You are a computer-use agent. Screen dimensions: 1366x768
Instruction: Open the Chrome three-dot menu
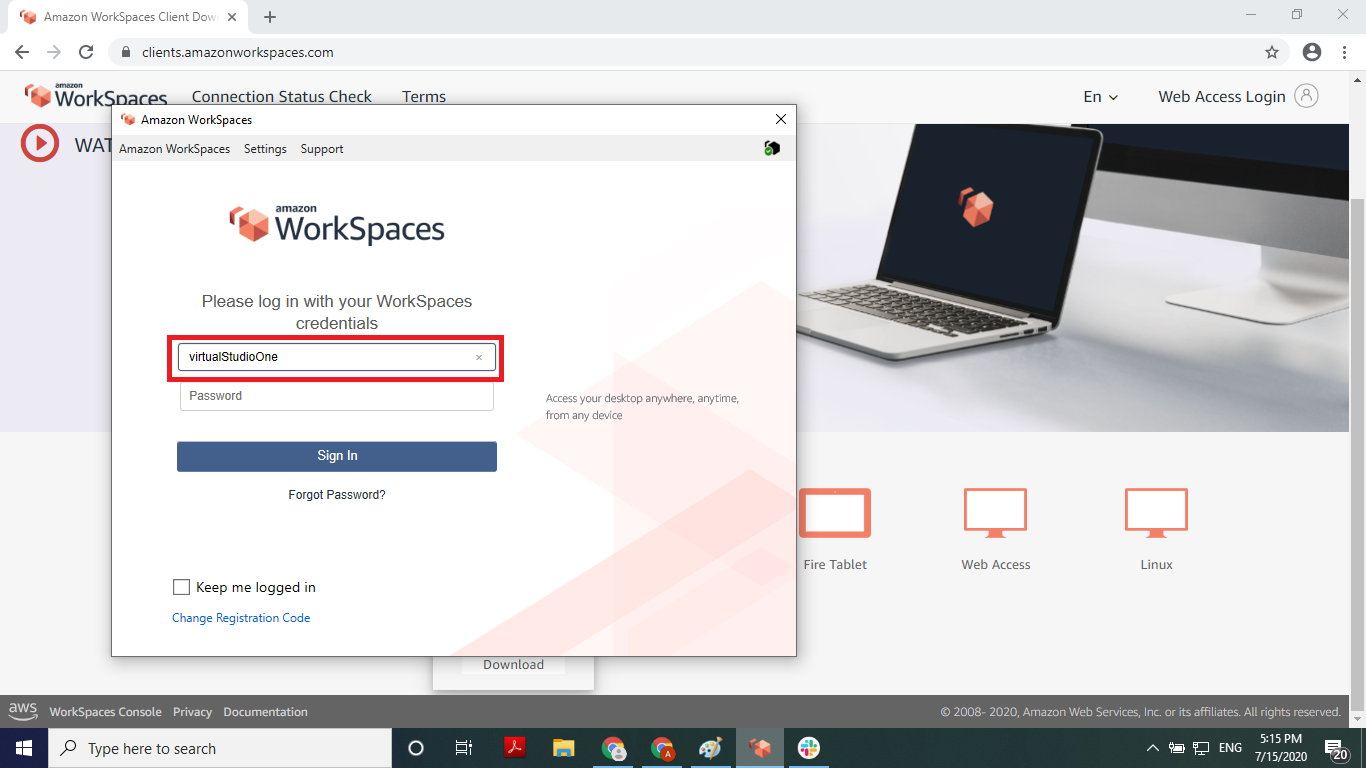[1345, 52]
